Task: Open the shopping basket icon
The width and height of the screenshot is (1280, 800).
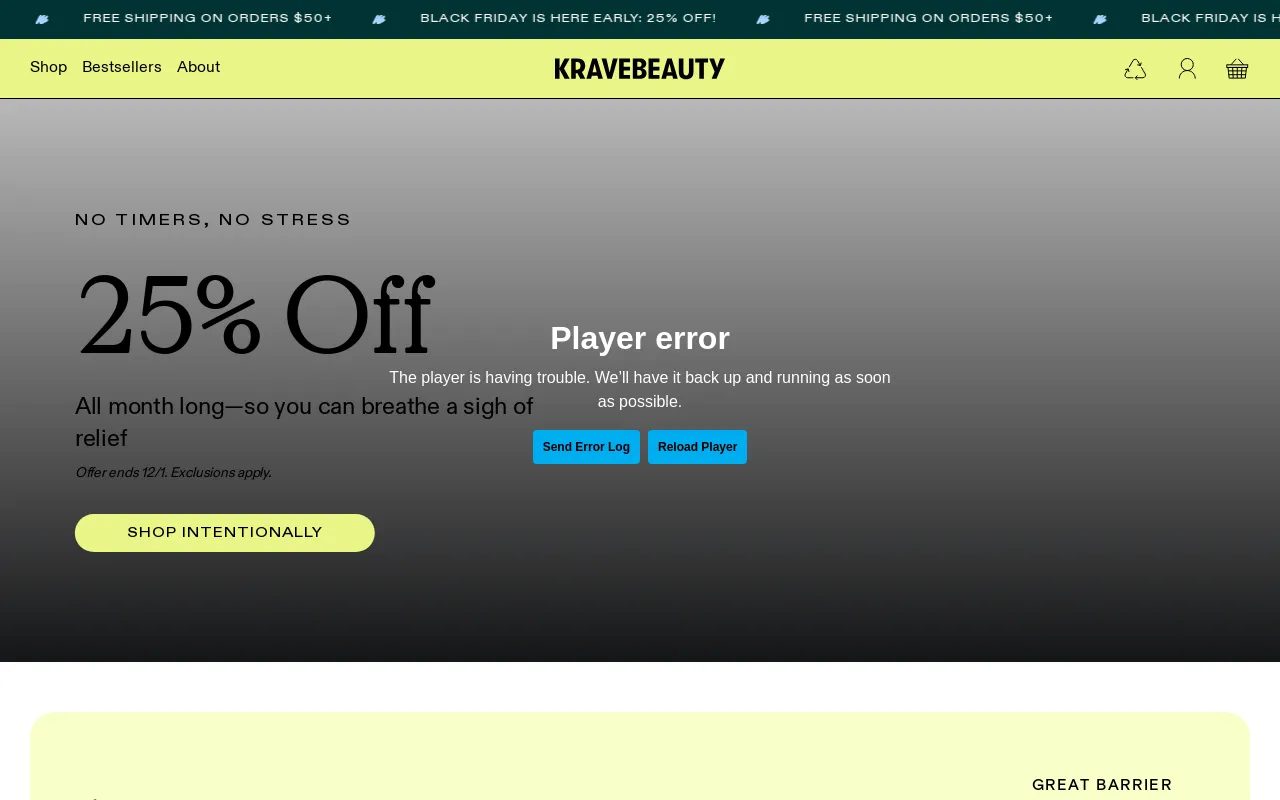Action: [x=1236, y=68]
